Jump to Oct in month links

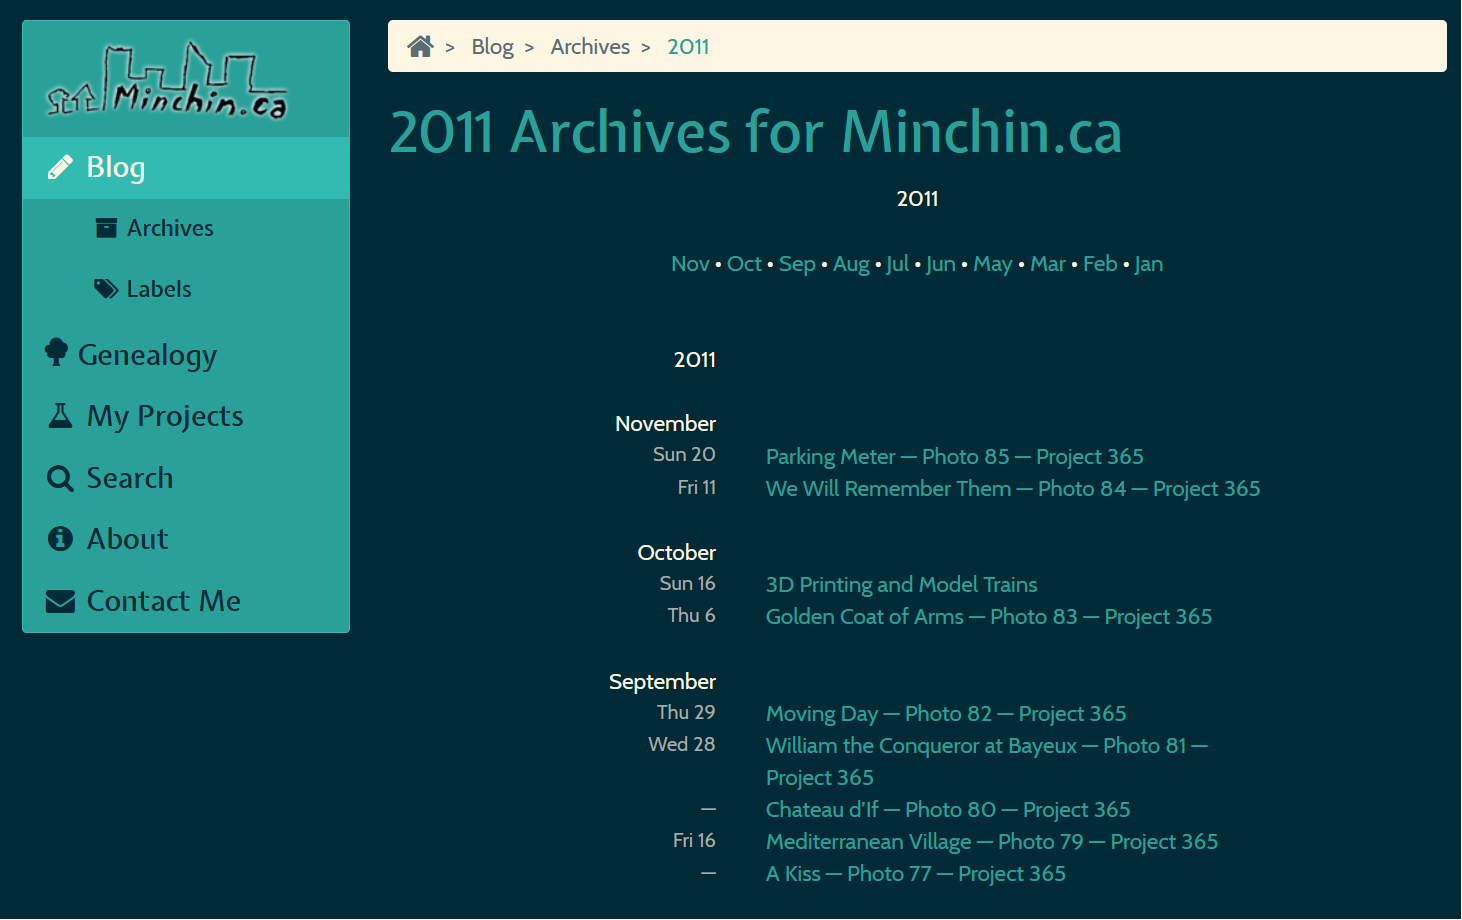coord(744,264)
